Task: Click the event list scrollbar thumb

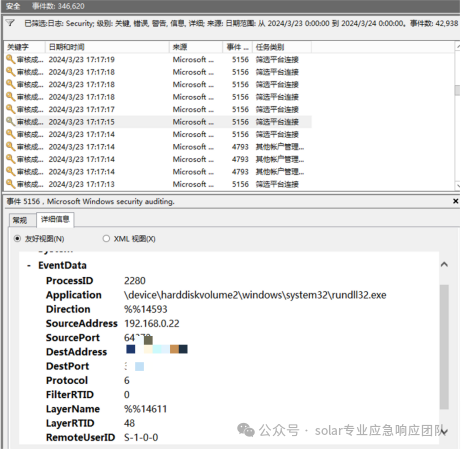Action: (457, 90)
